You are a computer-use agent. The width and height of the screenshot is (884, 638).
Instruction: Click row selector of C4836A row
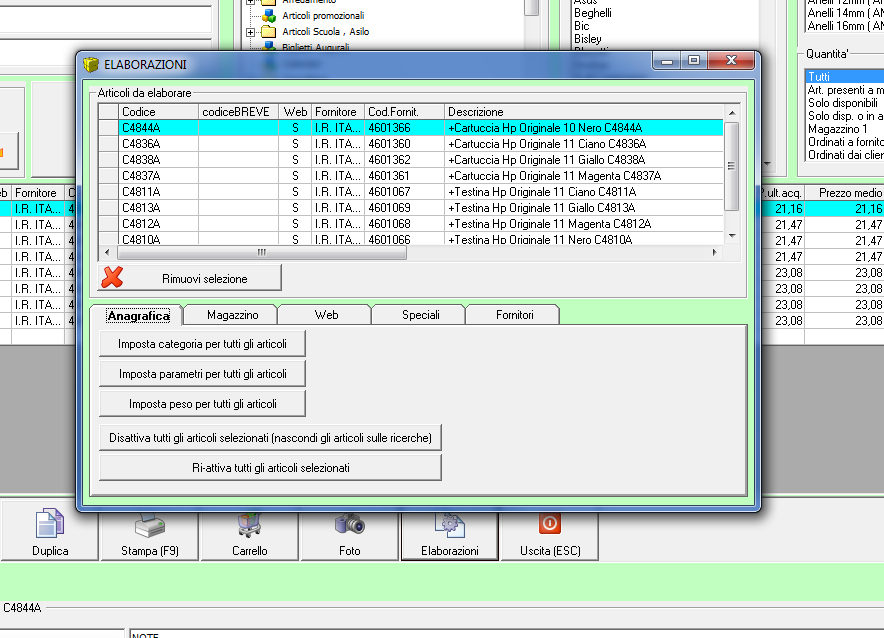coord(108,144)
